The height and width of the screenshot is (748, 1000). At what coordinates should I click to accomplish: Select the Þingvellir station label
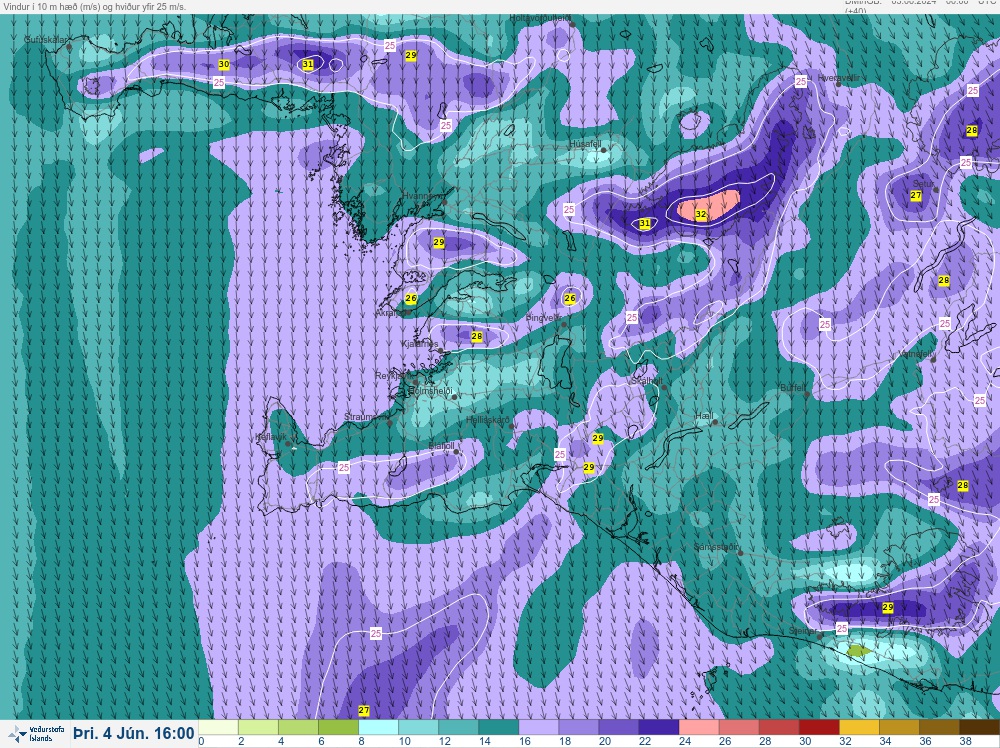543,318
